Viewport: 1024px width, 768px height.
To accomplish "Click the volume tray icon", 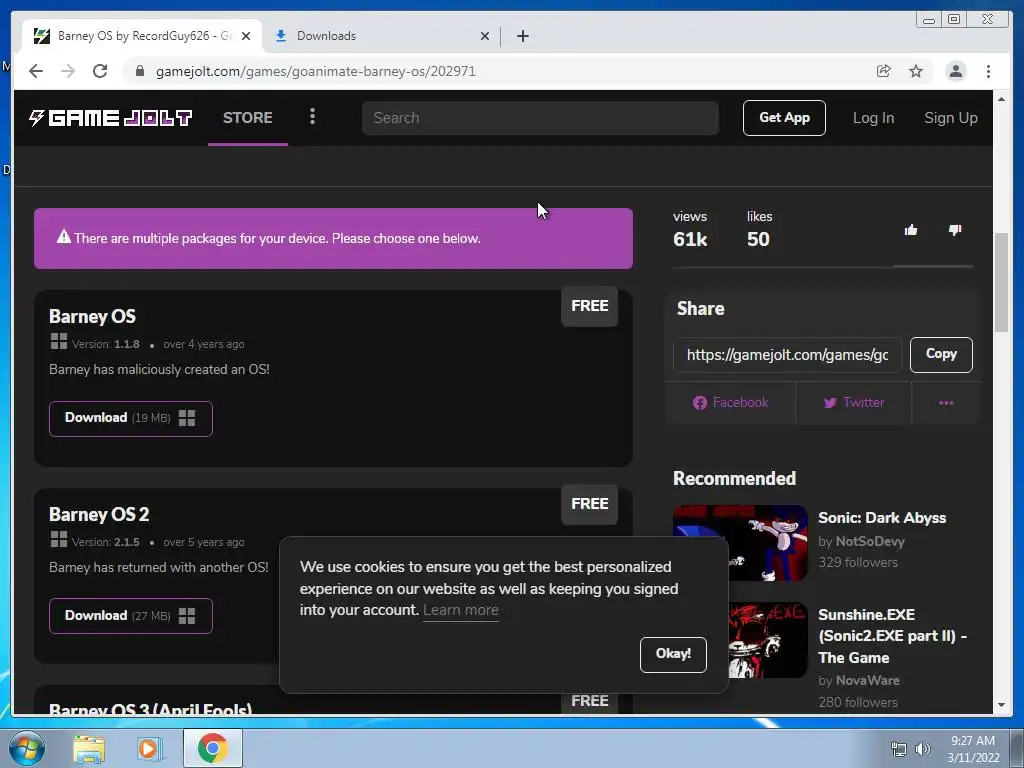I will point(922,749).
